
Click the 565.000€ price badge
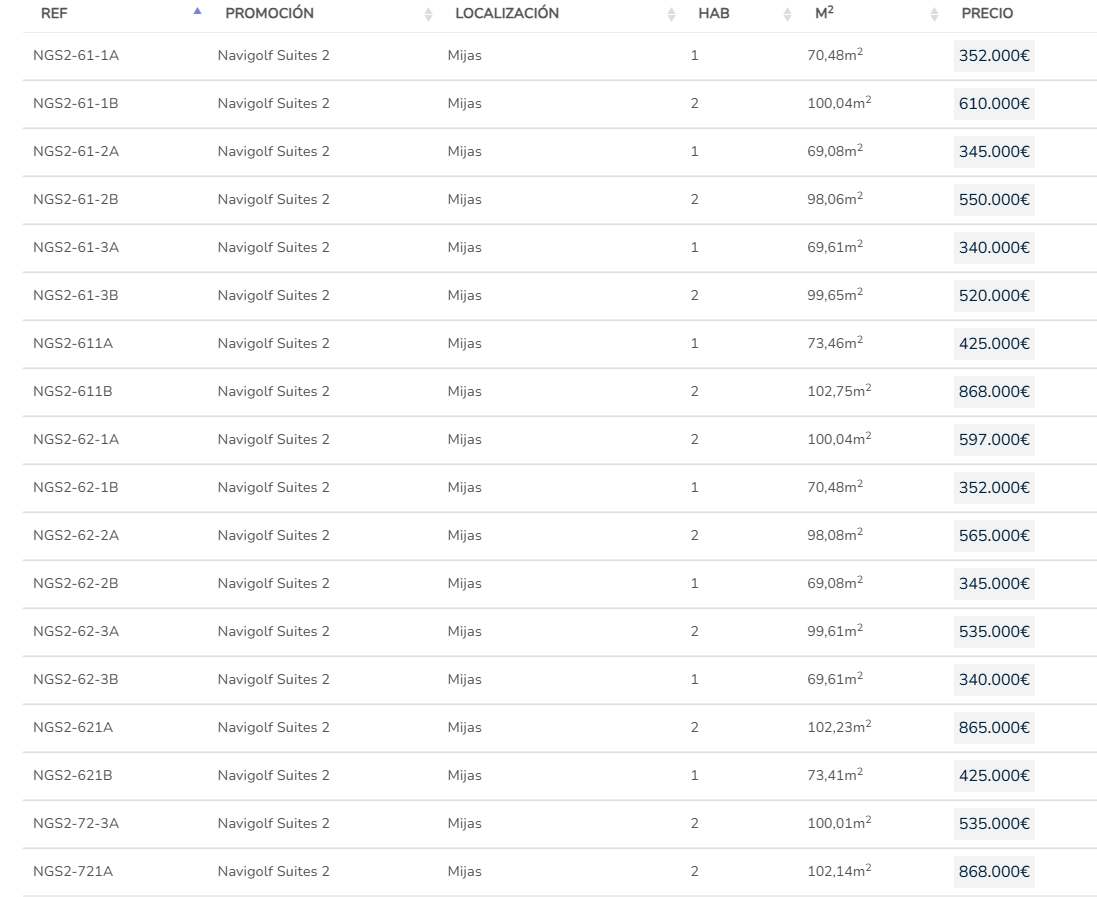[x=993, y=536]
